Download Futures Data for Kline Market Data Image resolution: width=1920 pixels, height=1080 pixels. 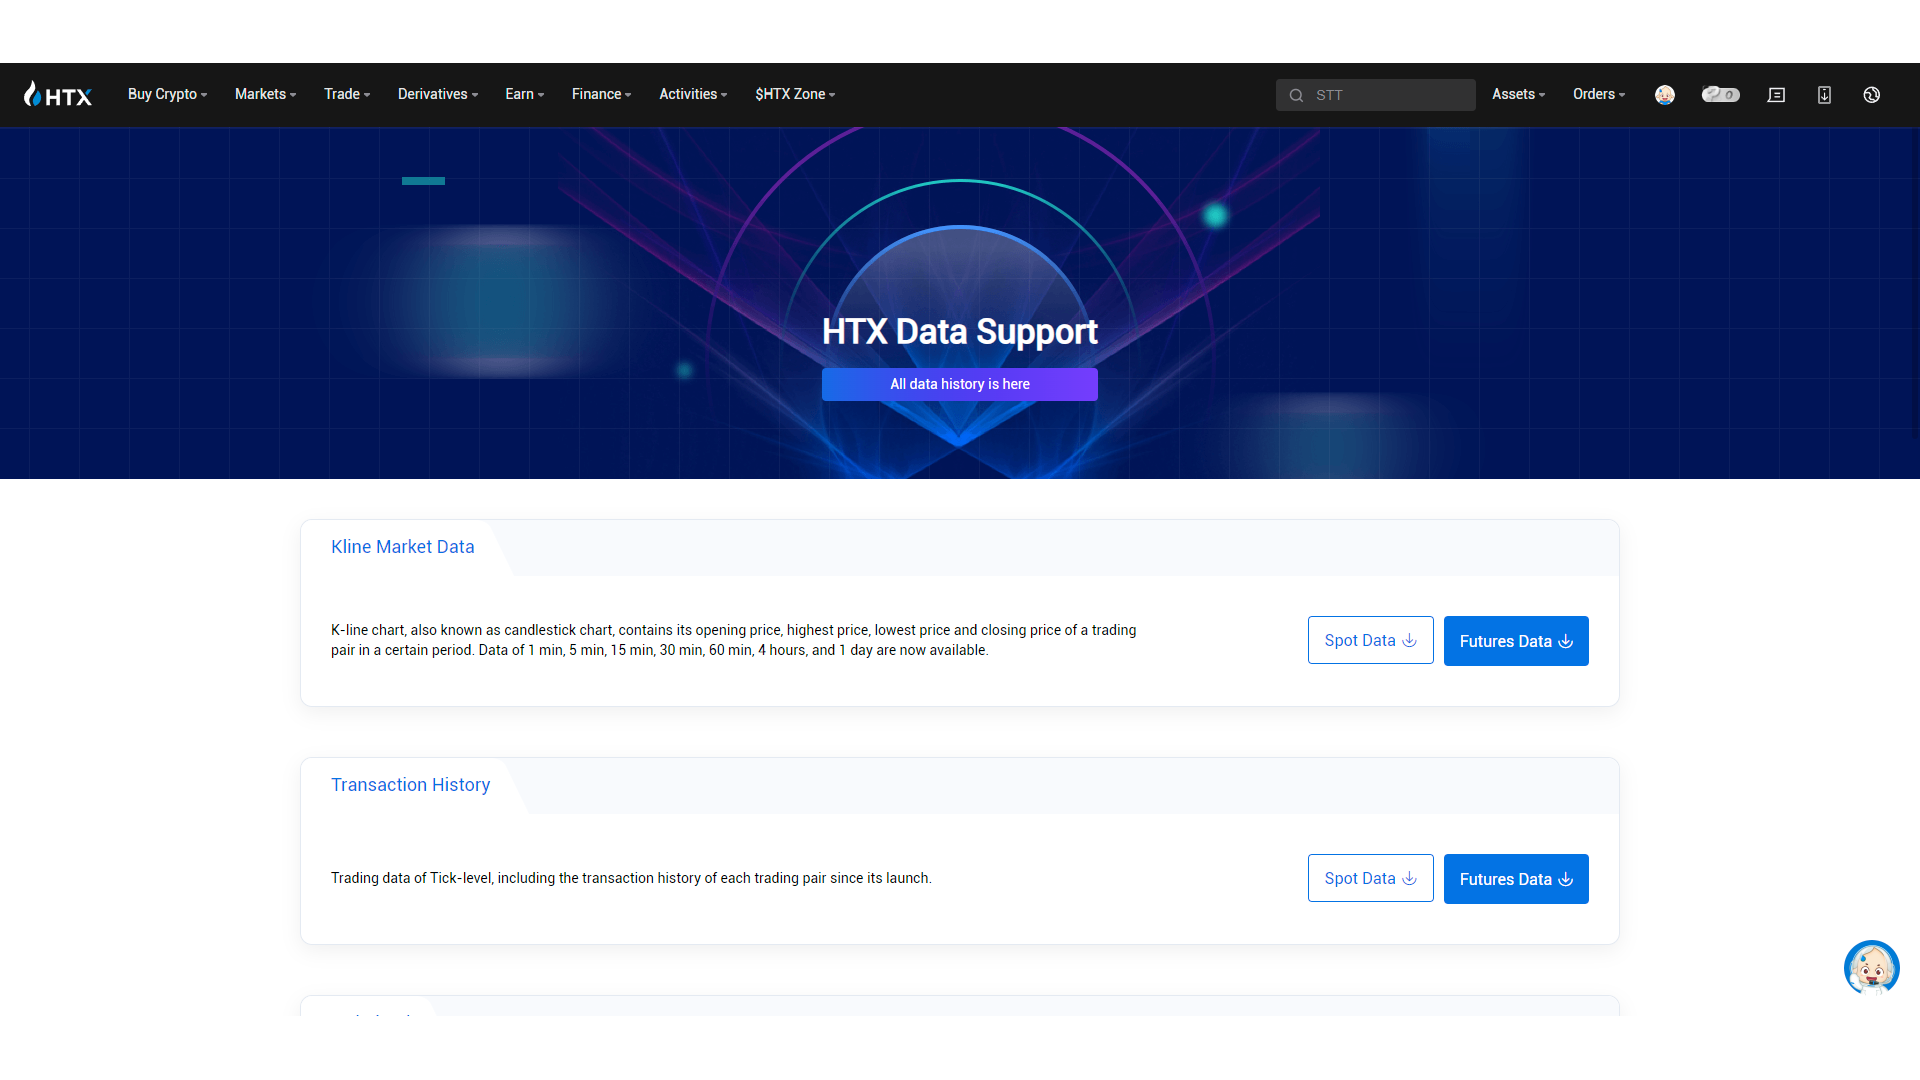[x=1515, y=641]
